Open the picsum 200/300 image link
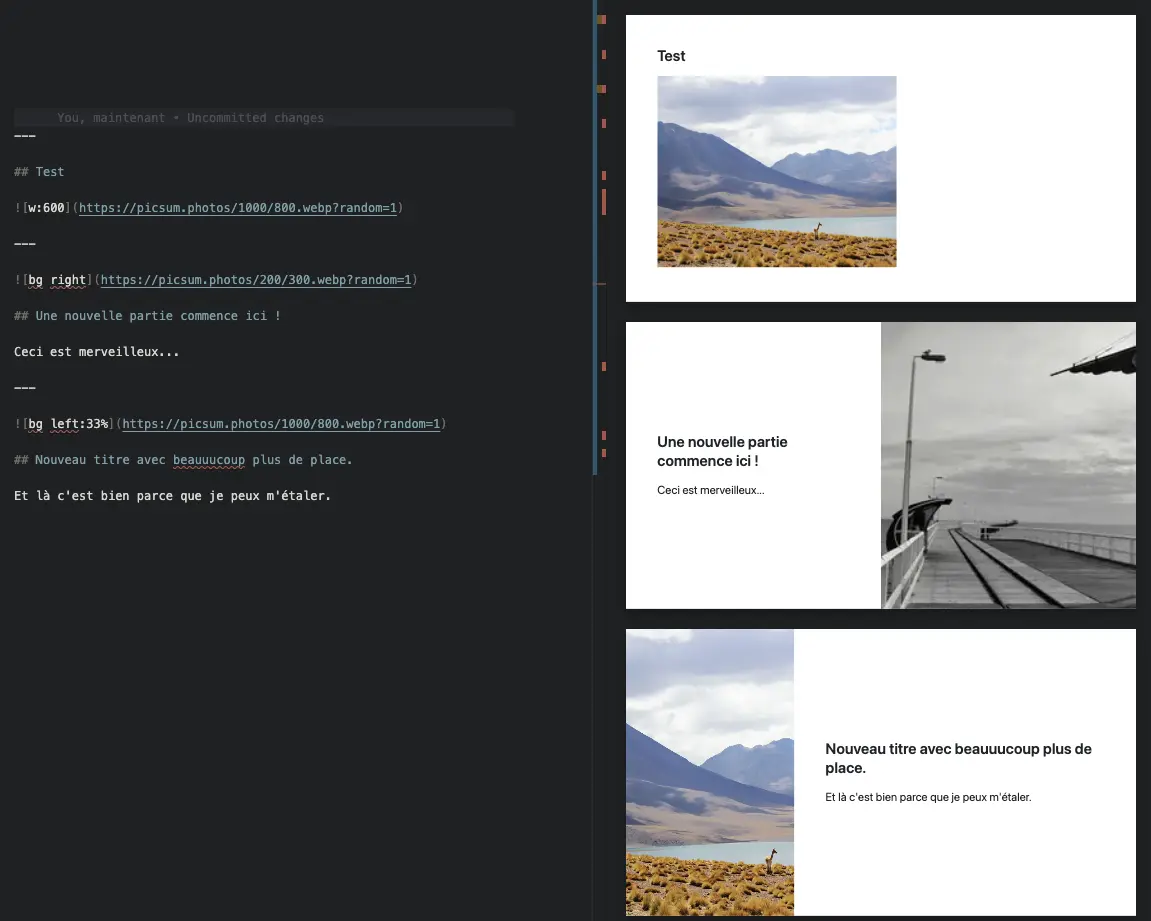Screen dimensions: 1151x921 pos(255,280)
